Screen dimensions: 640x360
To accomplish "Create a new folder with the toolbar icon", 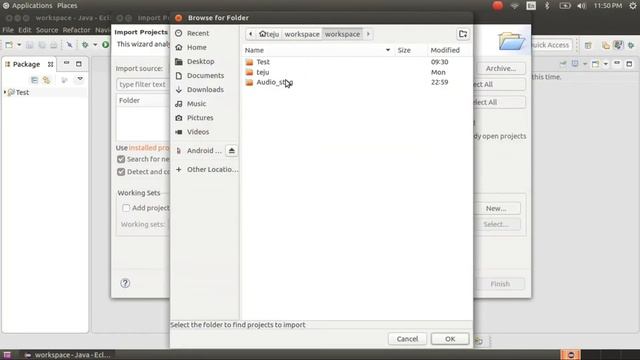I will click(463, 34).
